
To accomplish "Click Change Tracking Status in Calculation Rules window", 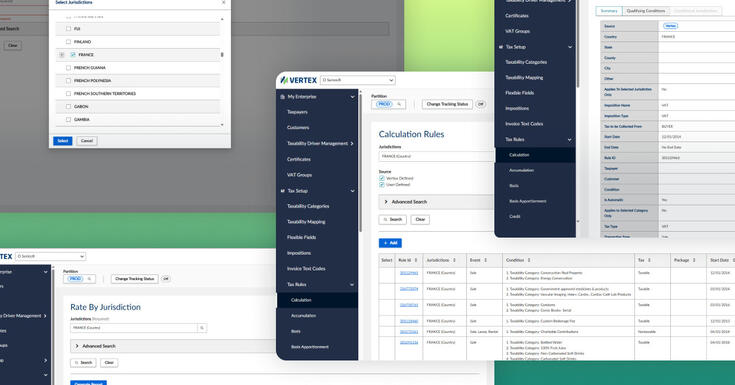I will tap(447, 104).
